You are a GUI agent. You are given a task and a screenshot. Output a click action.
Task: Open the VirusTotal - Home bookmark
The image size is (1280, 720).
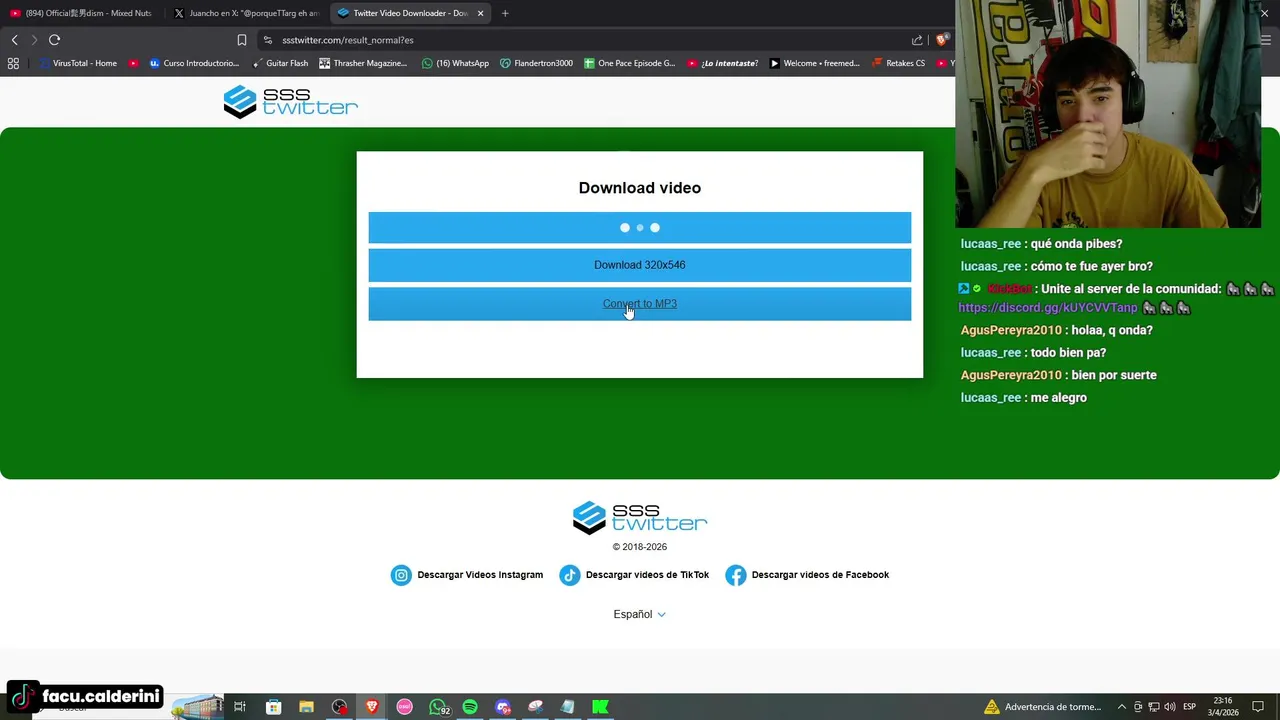78,63
